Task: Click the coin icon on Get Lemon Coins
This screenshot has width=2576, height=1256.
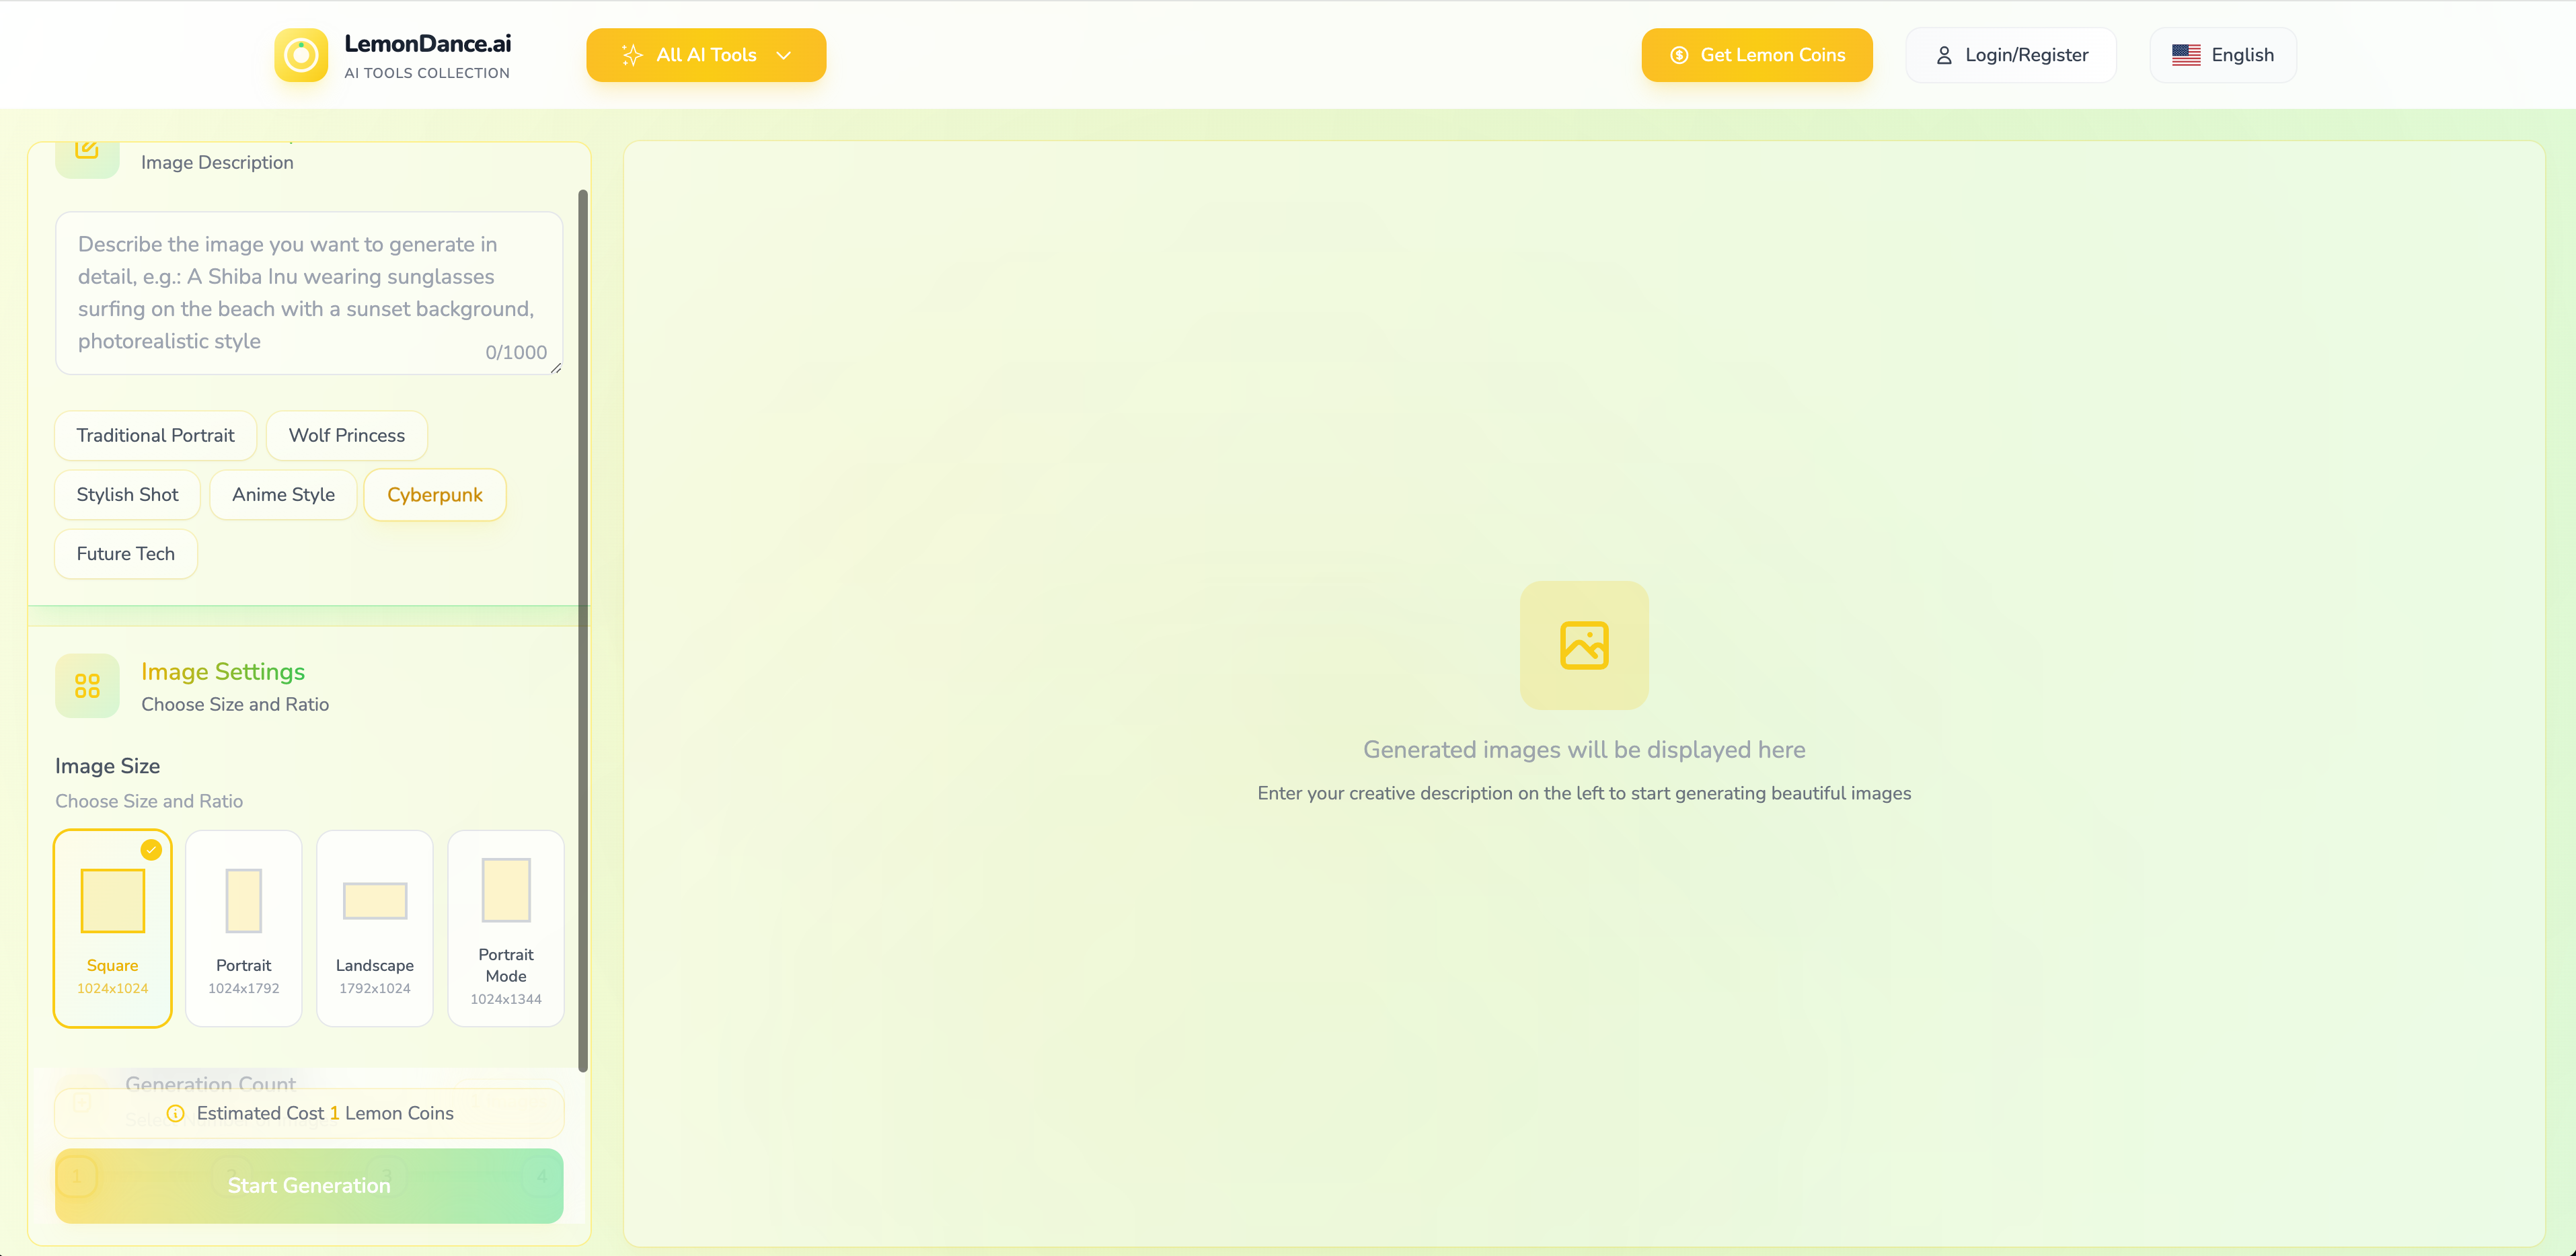Action: pos(1679,55)
